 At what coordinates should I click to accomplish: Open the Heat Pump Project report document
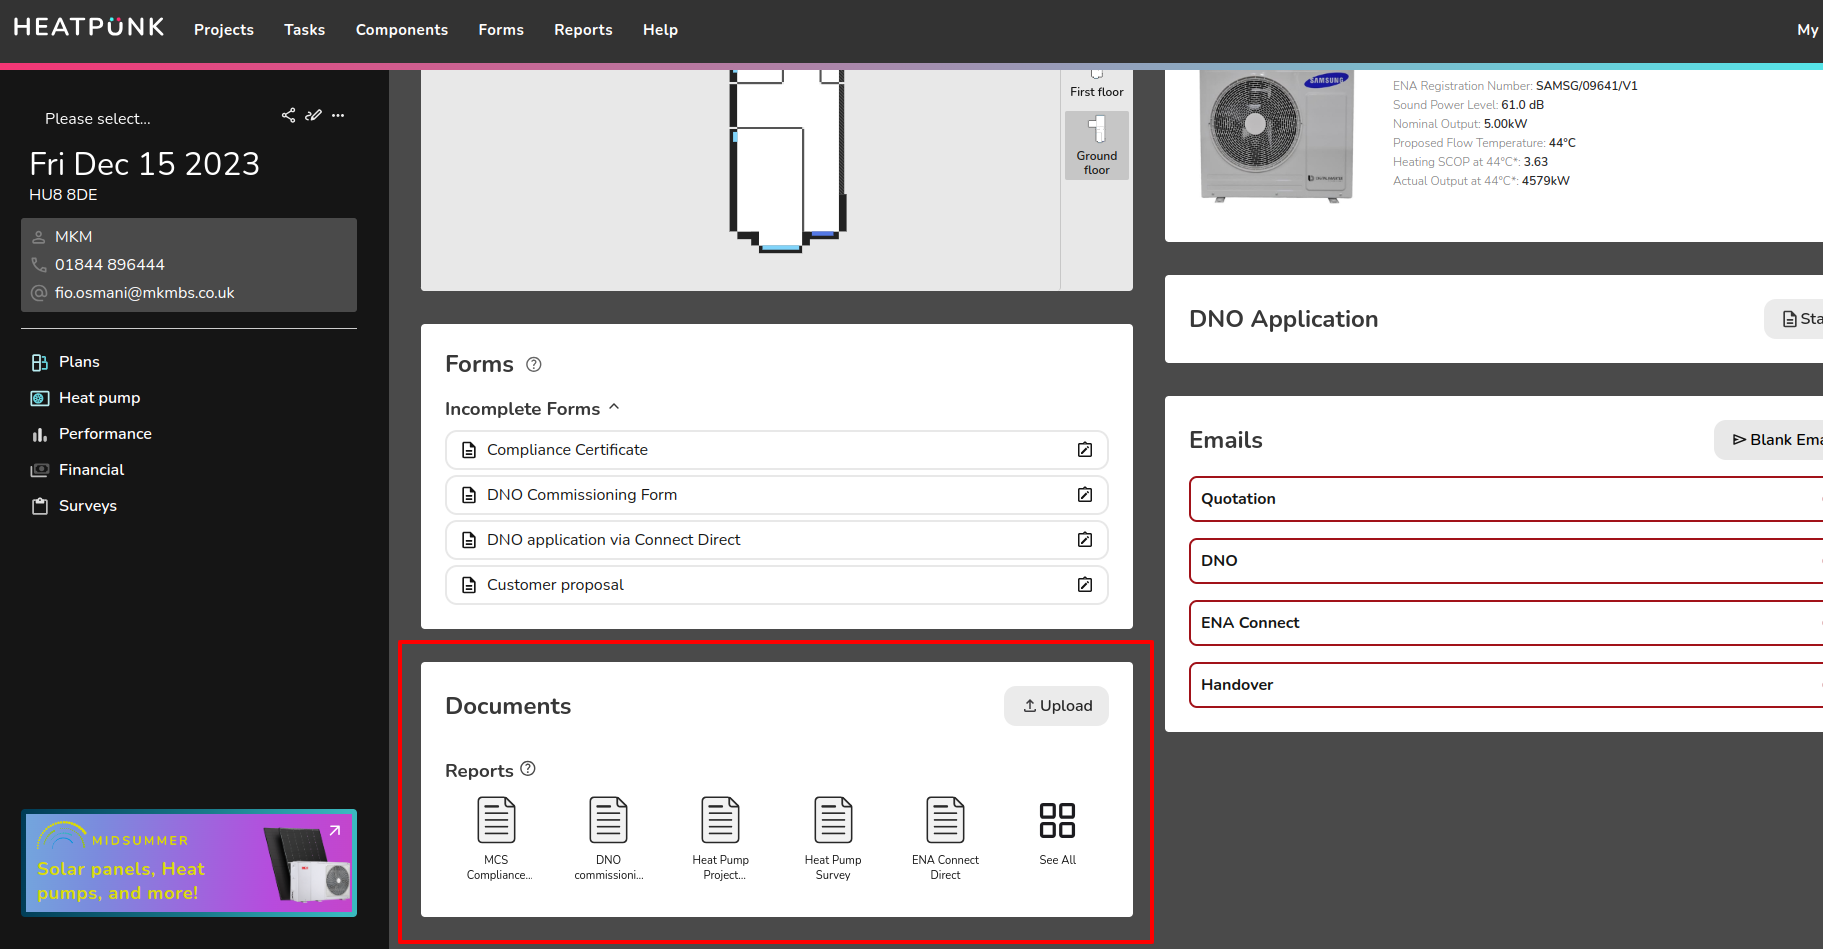(x=721, y=838)
